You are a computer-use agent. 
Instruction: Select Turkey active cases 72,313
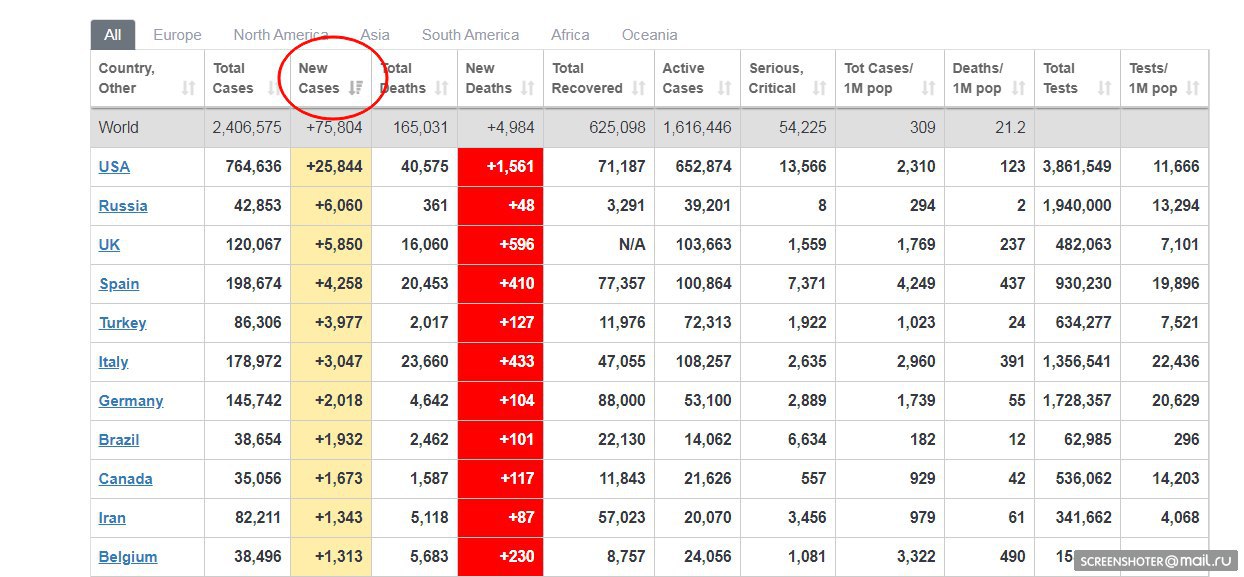click(705, 323)
